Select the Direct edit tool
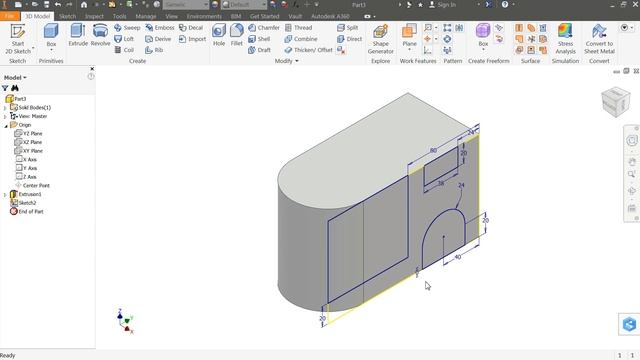This screenshot has width=640, height=360. coord(349,39)
